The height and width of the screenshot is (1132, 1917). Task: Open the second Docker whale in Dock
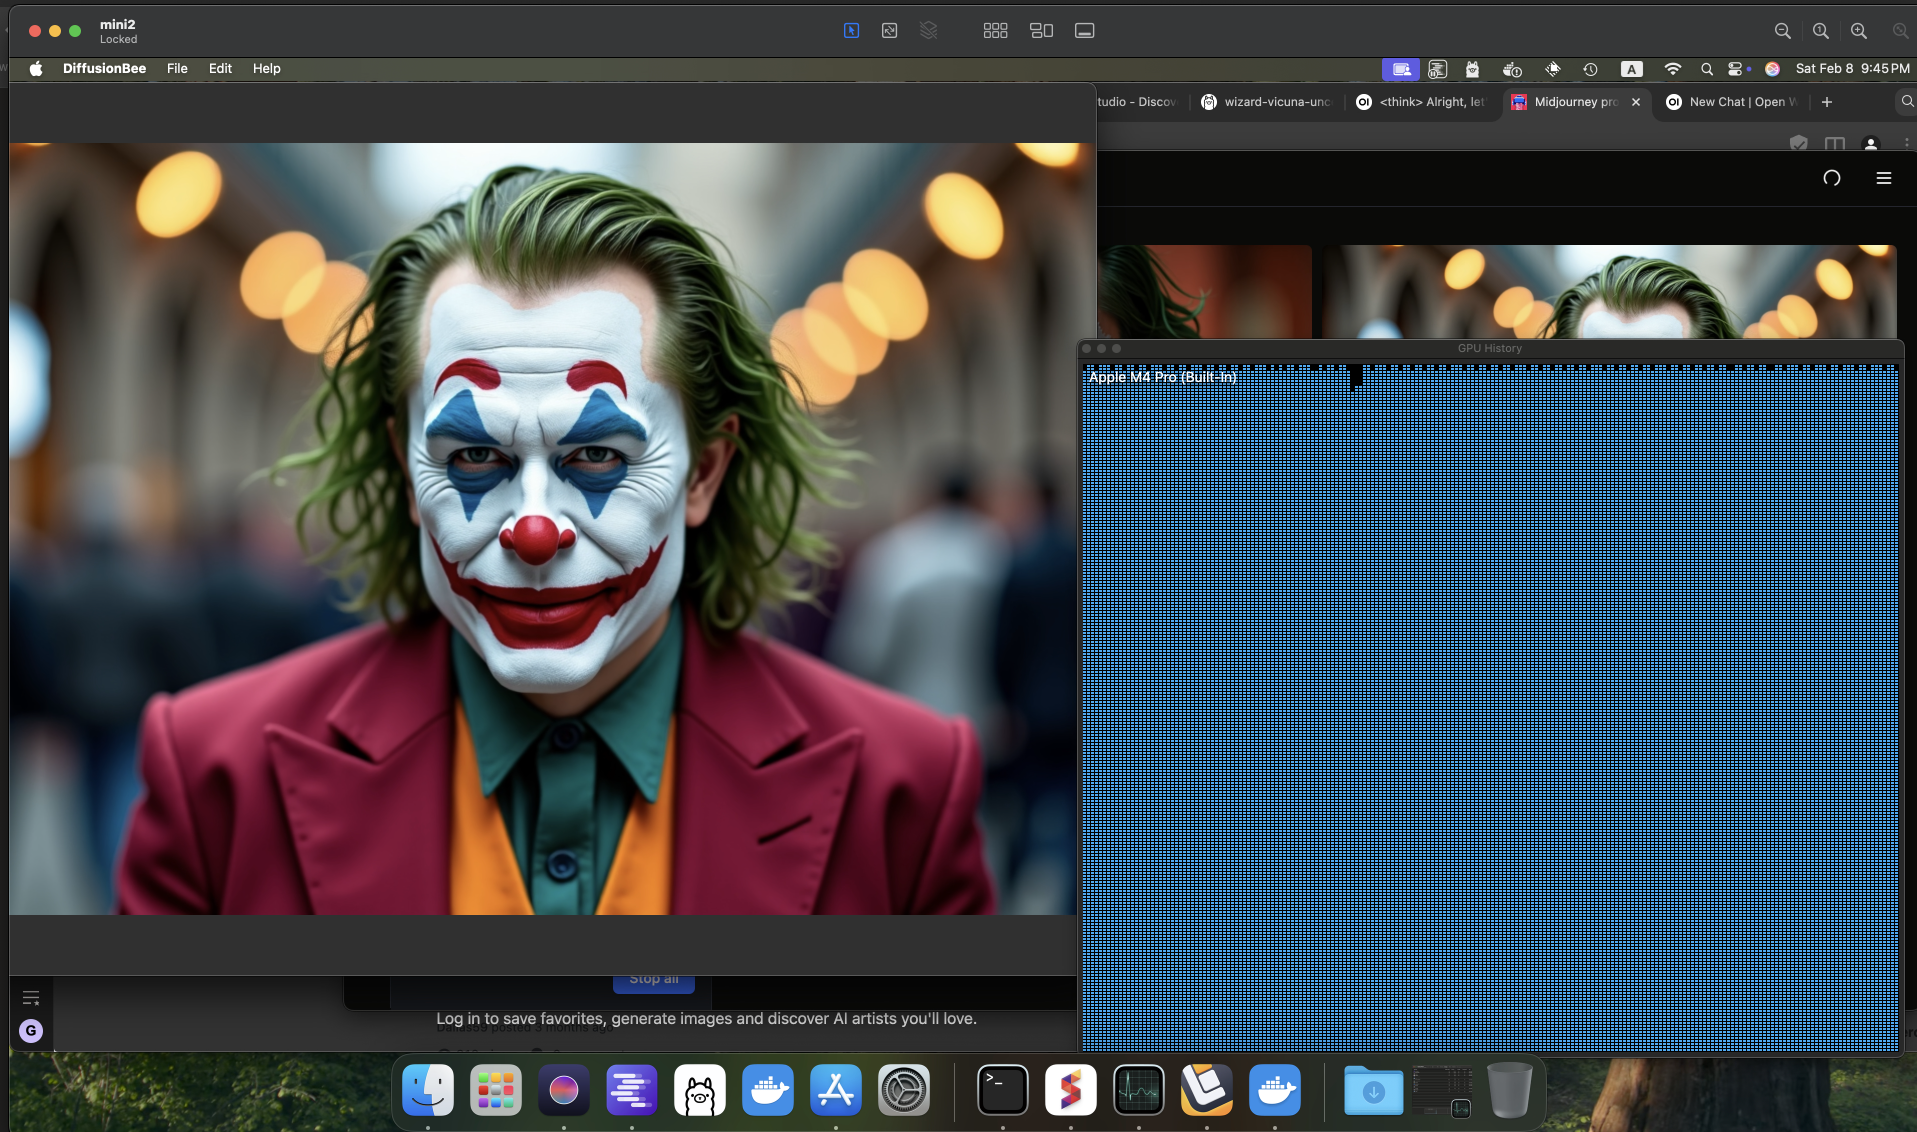(1275, 1090)
